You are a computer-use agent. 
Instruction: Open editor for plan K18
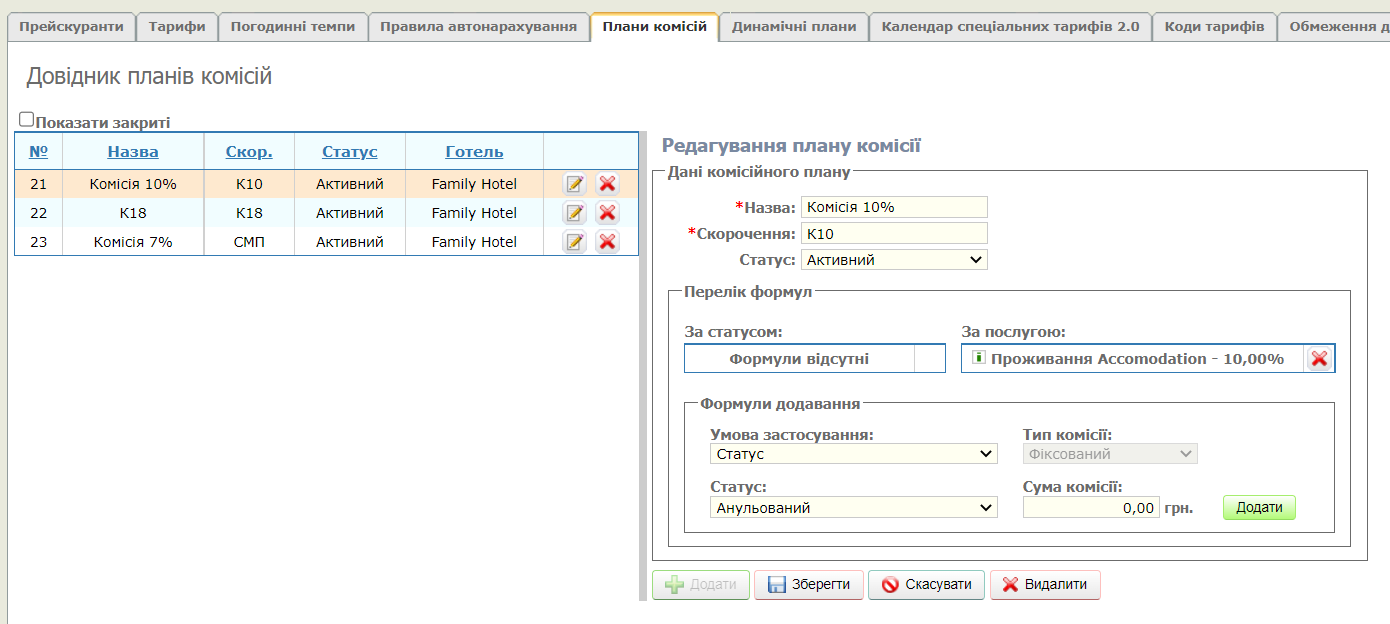pyautogui.click(x=574, y=213)
